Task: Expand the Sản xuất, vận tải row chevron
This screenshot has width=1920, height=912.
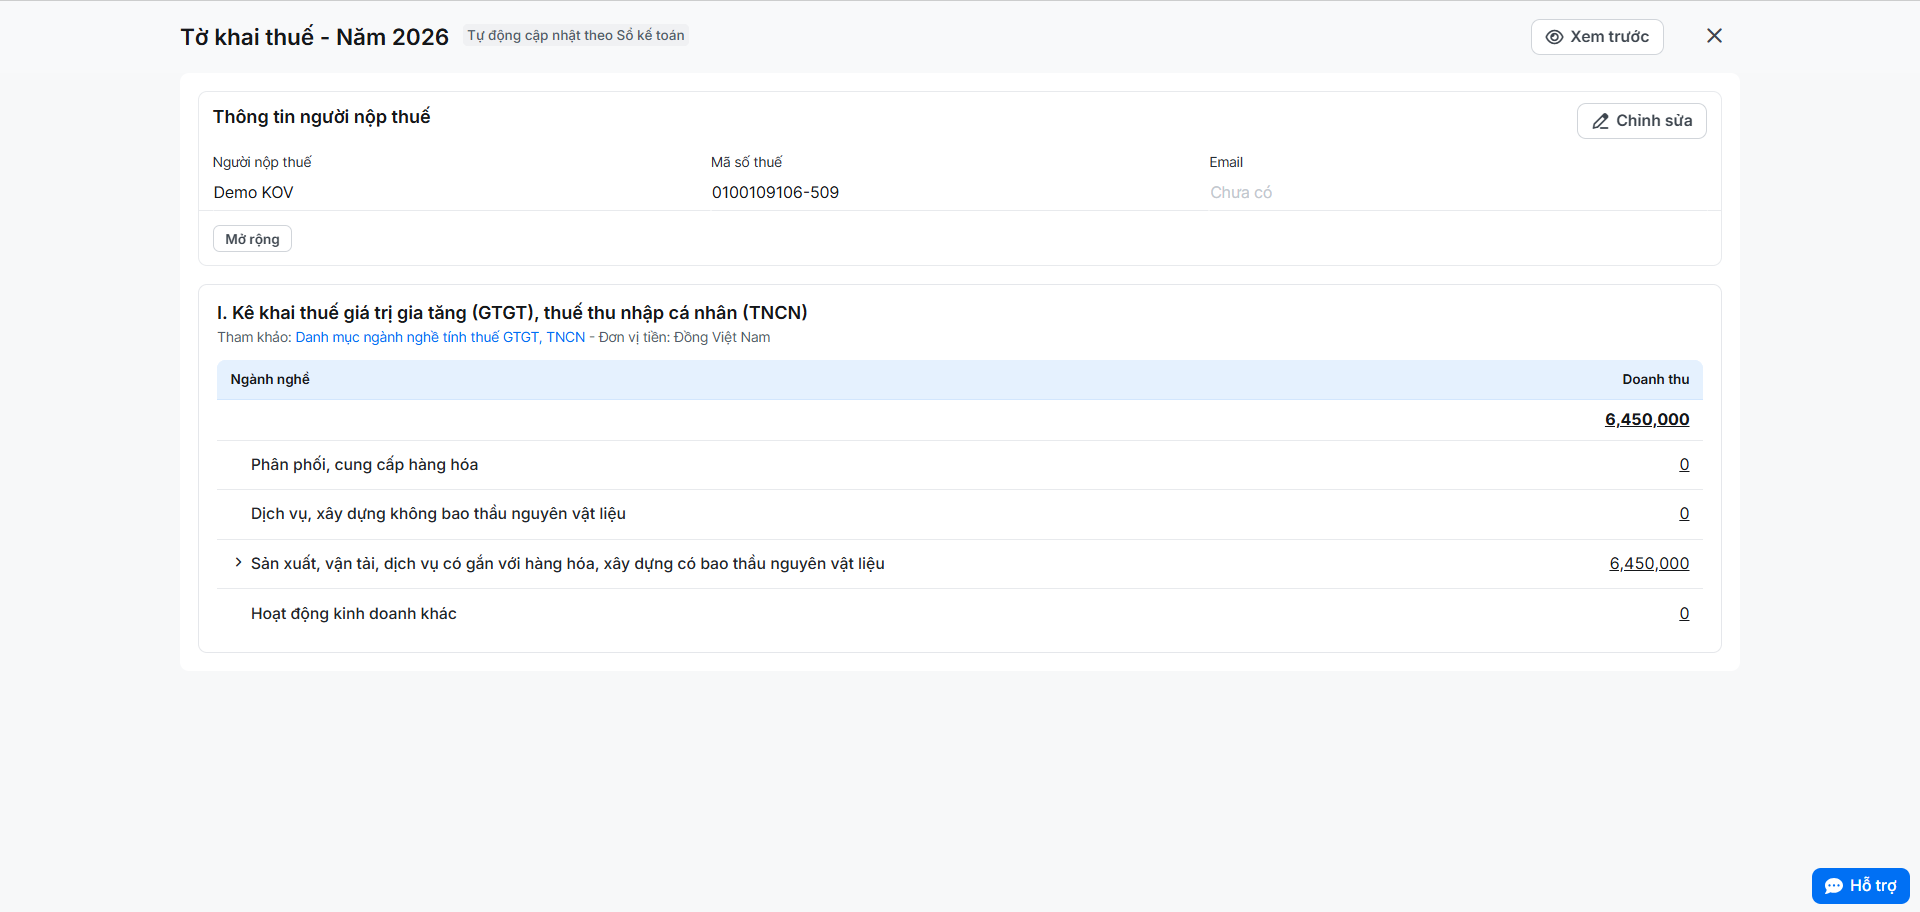Action: tap(238, 563)
